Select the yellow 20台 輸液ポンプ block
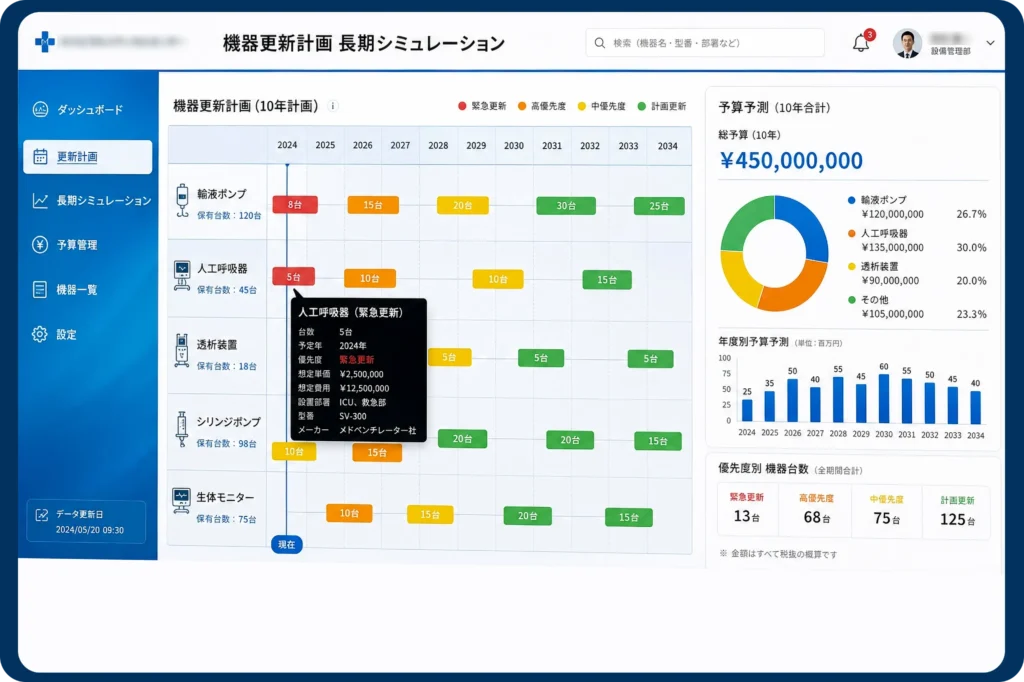The height and width of the screenshot is (682, 1024). [462, 206]
